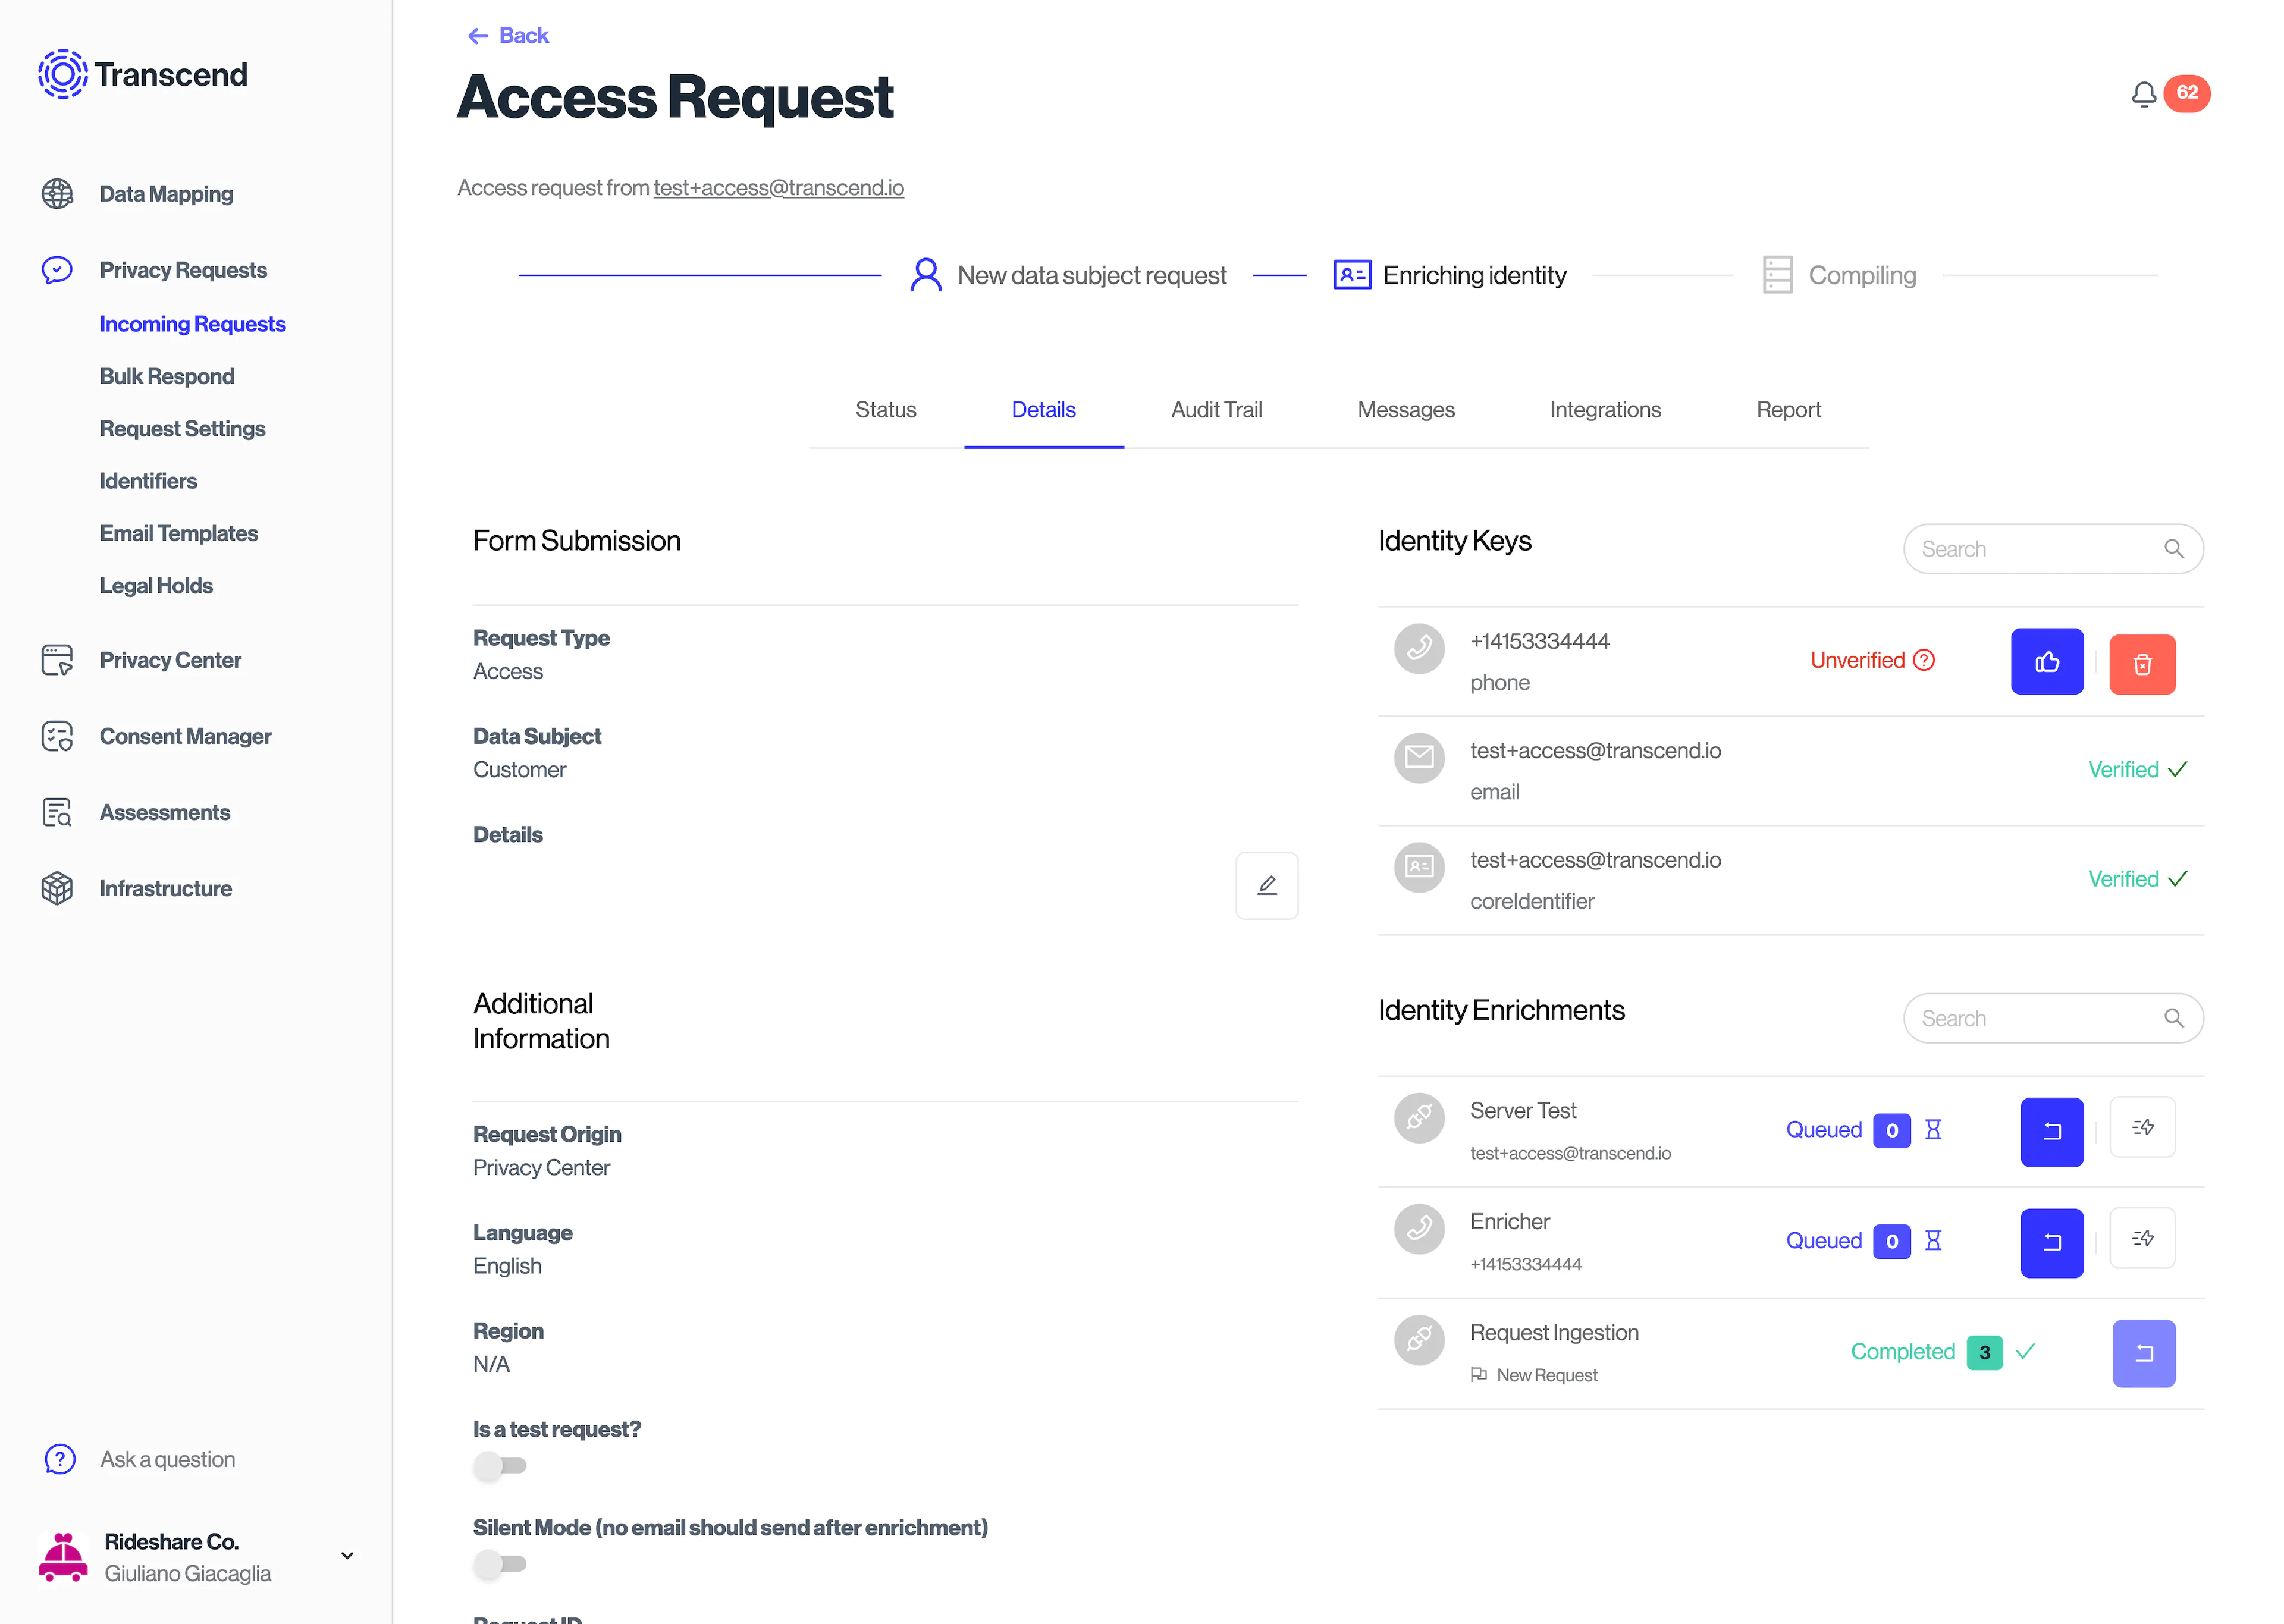This screenshot has width=2284, height=1624.
Task: Click the Server Test queued count badge
Action: coord(1891,1131)
